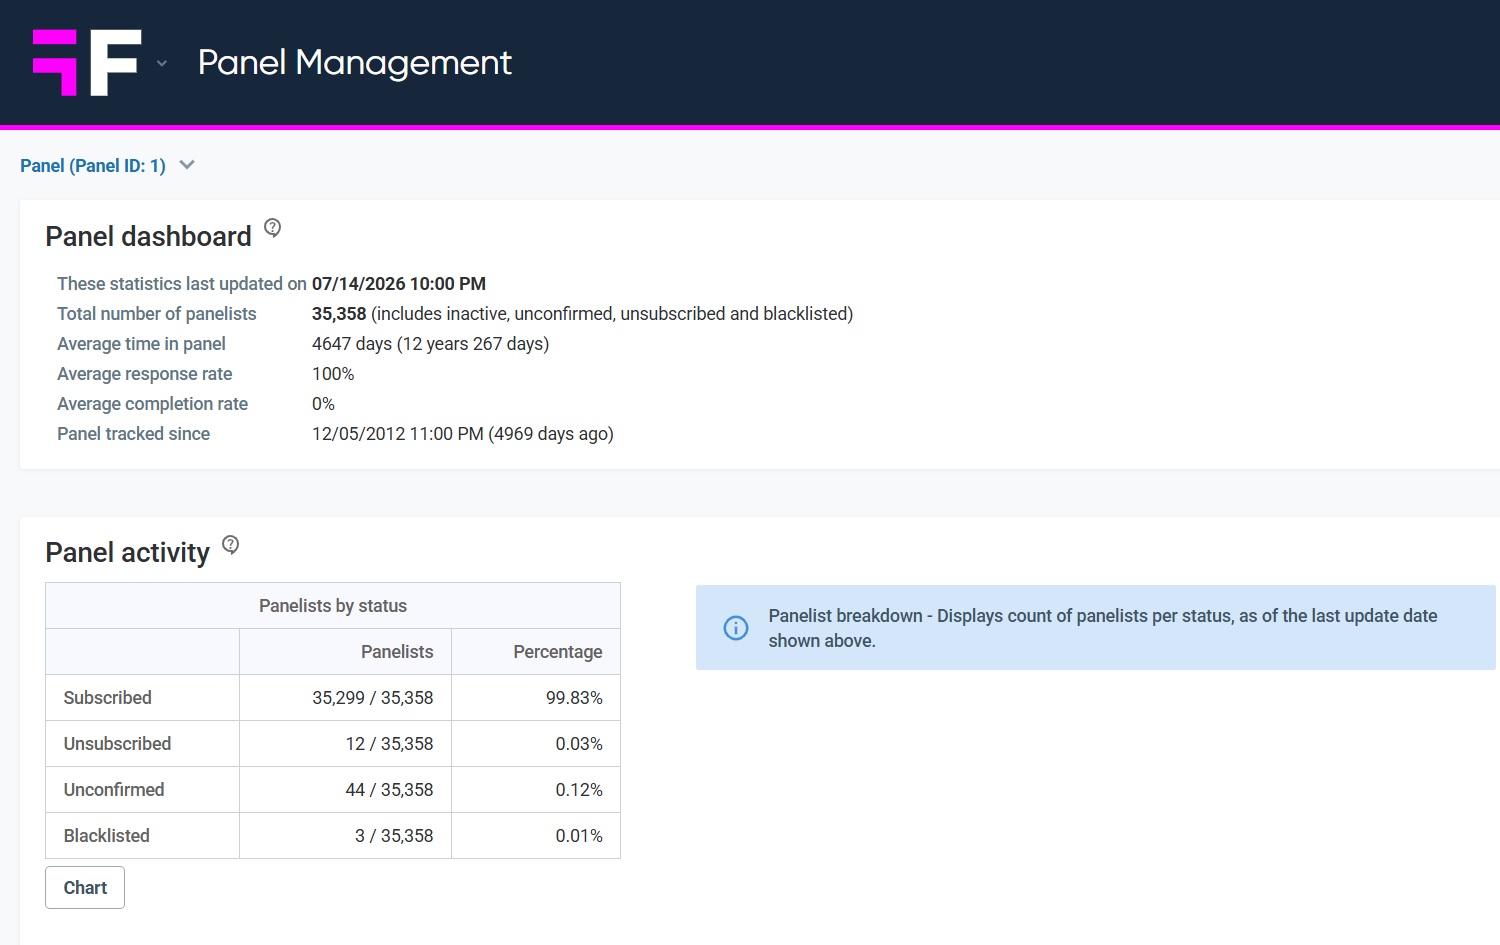Click the Percentage column header
The height and width of the screenshot is (945, 1500).
(536, 652)
